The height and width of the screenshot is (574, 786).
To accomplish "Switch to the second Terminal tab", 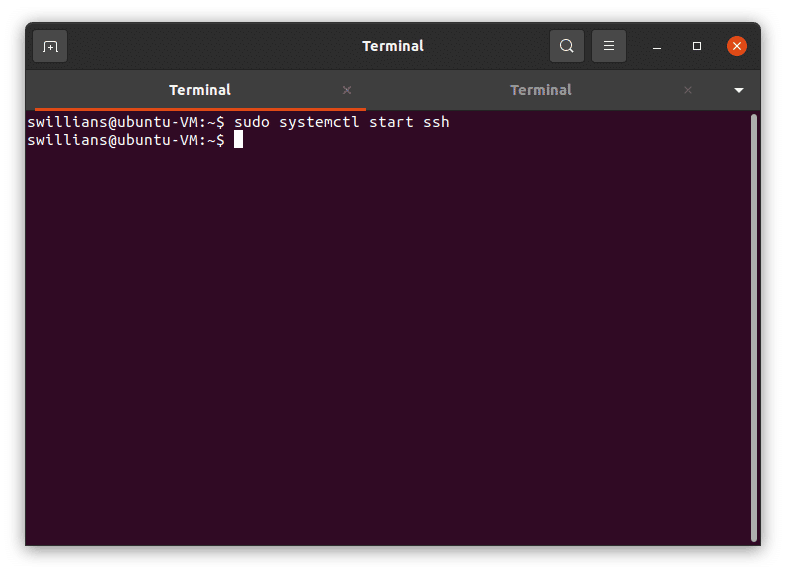I will click(x=540, y=90).
